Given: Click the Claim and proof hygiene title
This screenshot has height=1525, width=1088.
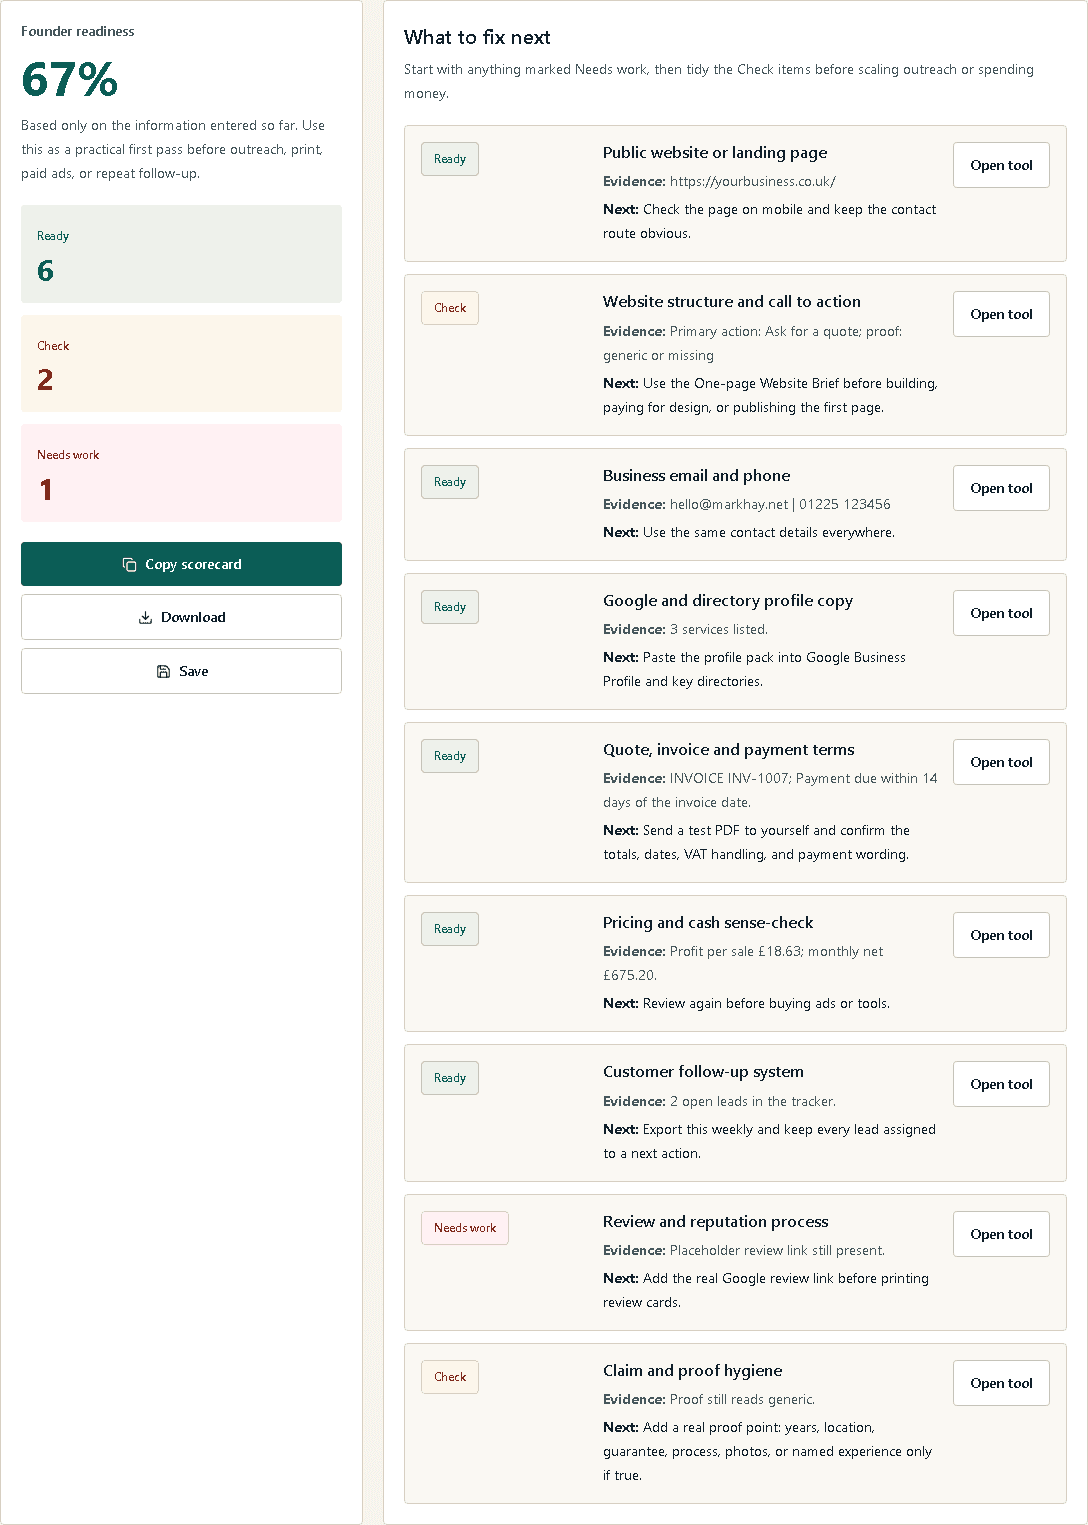Looking at the screenshot, I should 693,1371.
